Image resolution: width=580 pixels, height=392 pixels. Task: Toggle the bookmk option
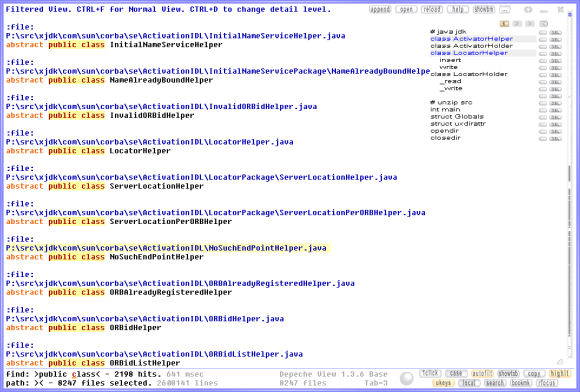(521, 383)
